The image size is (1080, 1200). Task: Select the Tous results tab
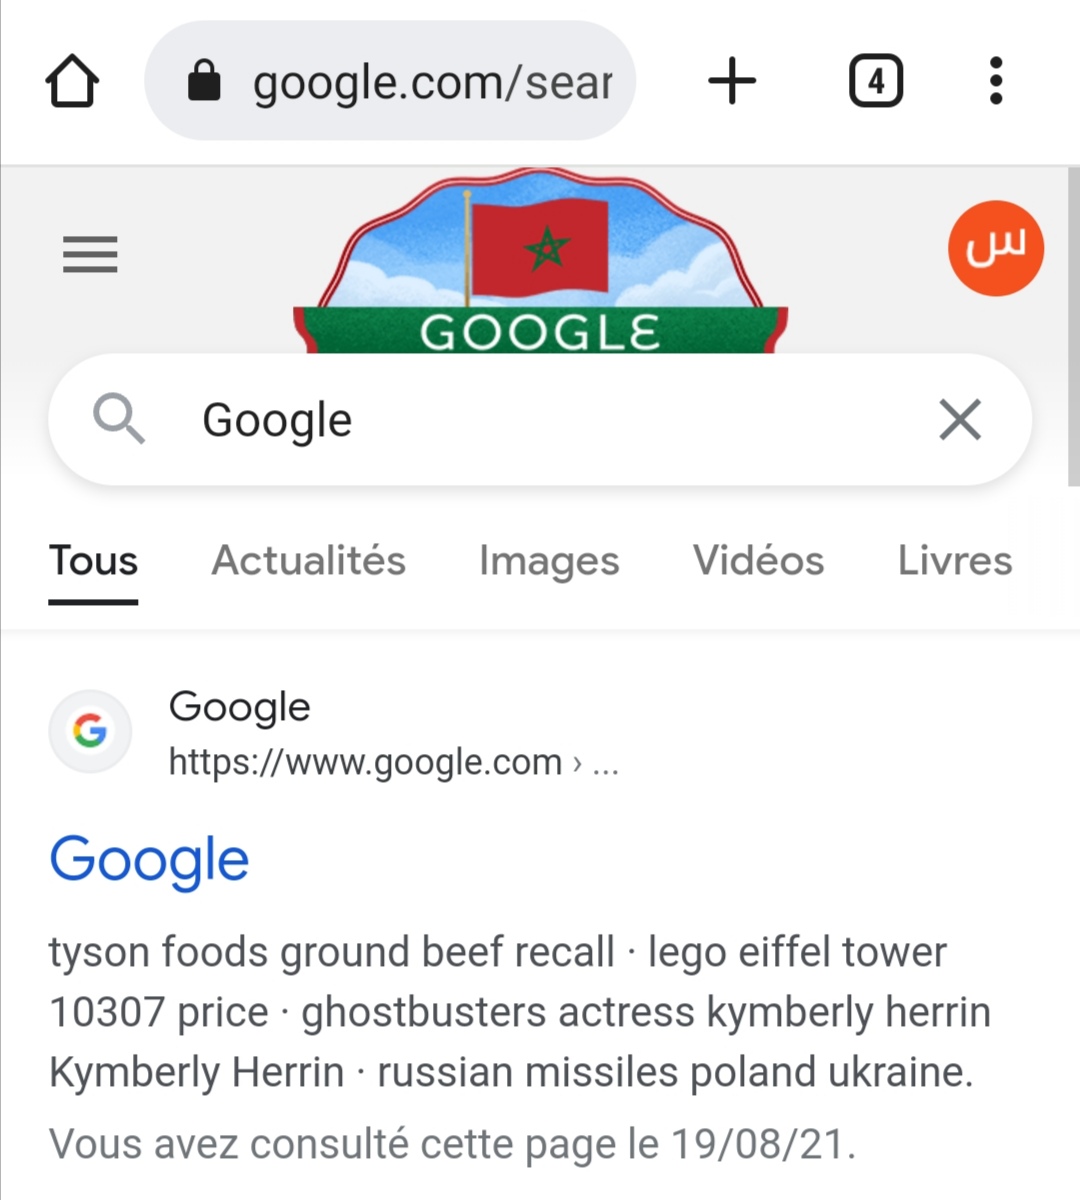[93, 561]
